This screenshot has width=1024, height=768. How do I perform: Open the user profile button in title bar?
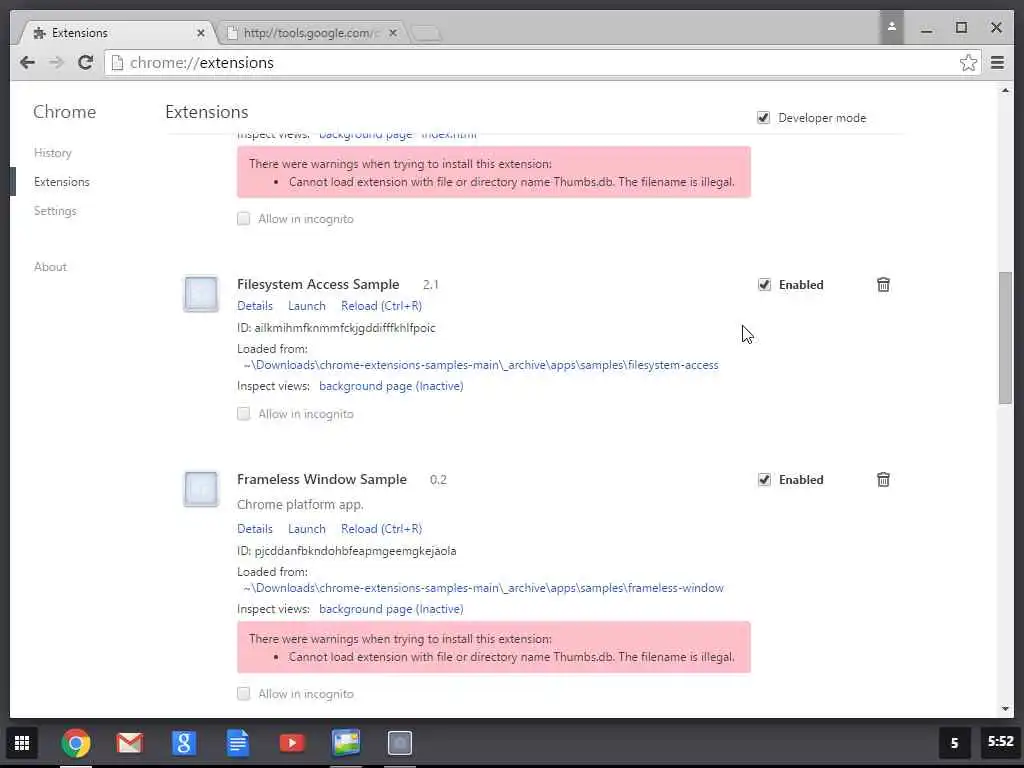tap(891, 27)
